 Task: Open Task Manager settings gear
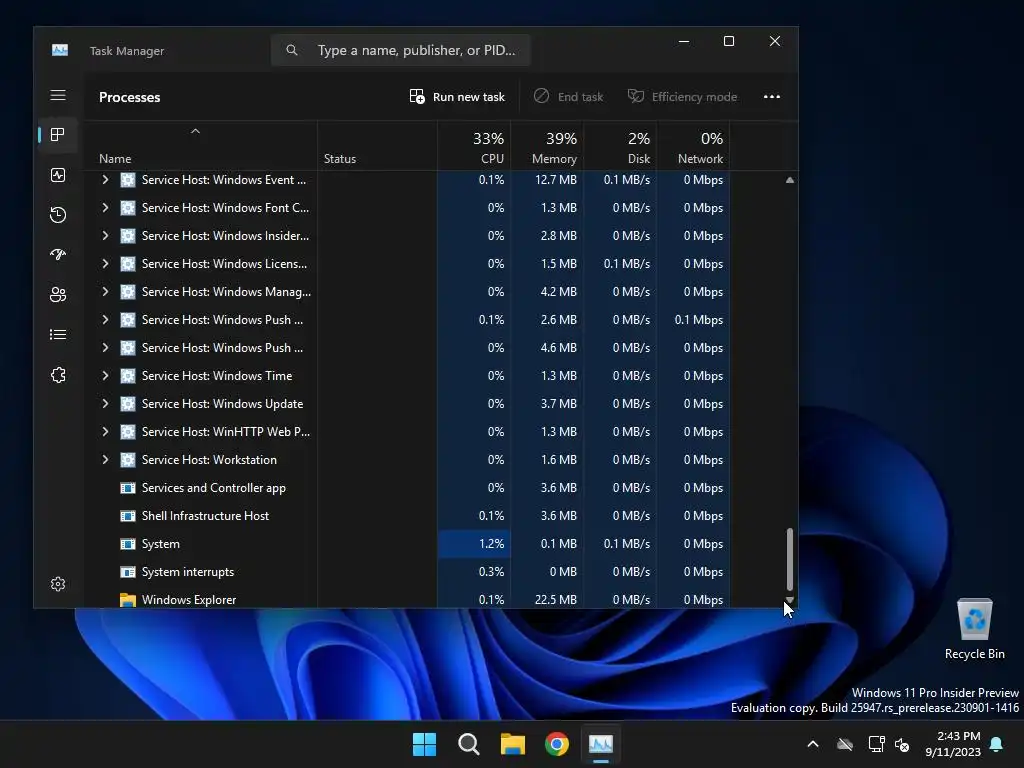point(58,584)
